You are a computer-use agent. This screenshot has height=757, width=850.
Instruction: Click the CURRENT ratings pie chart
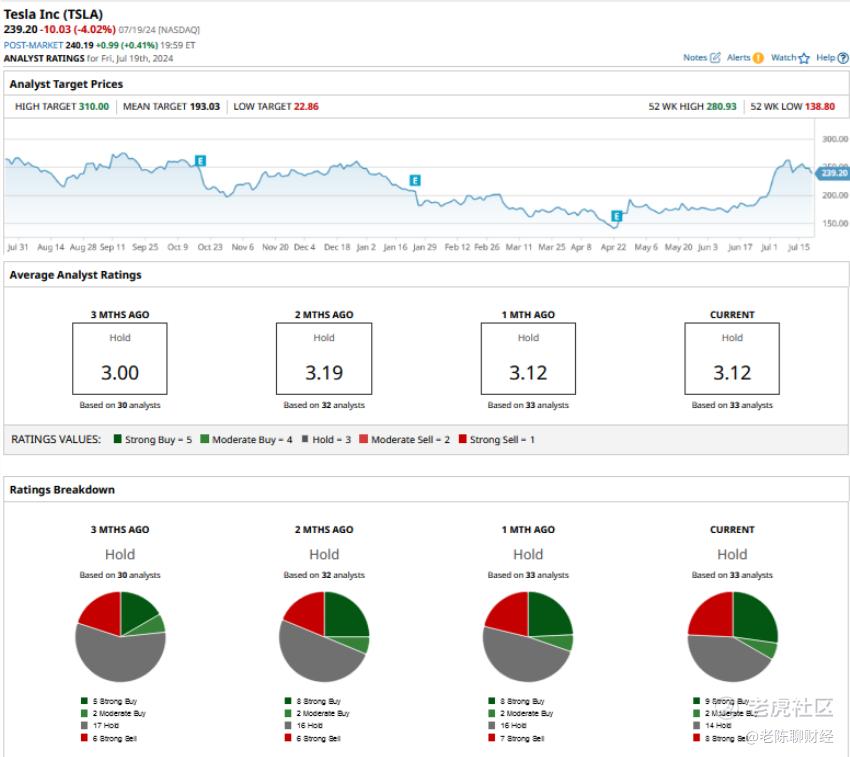(x=732, y=637)
